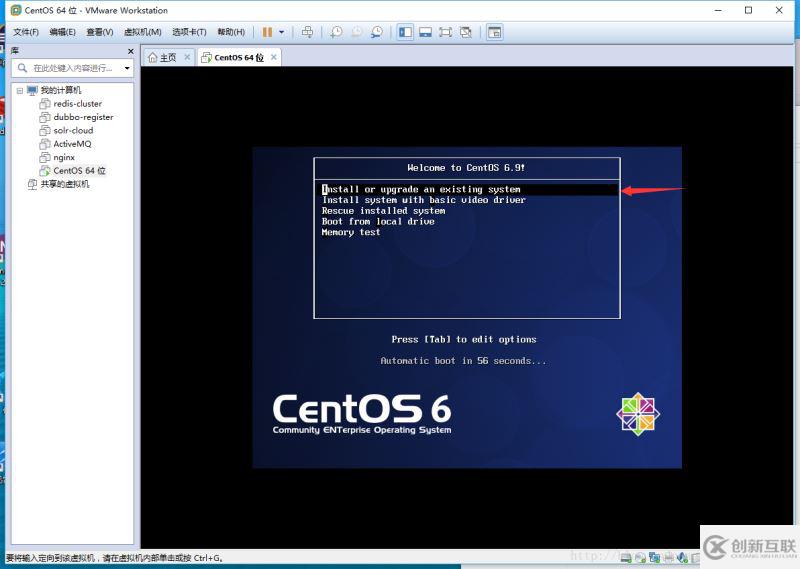
Task: Close the CentOS 64 位 tab
Action: pyautogui.click(x=274, y=57)
